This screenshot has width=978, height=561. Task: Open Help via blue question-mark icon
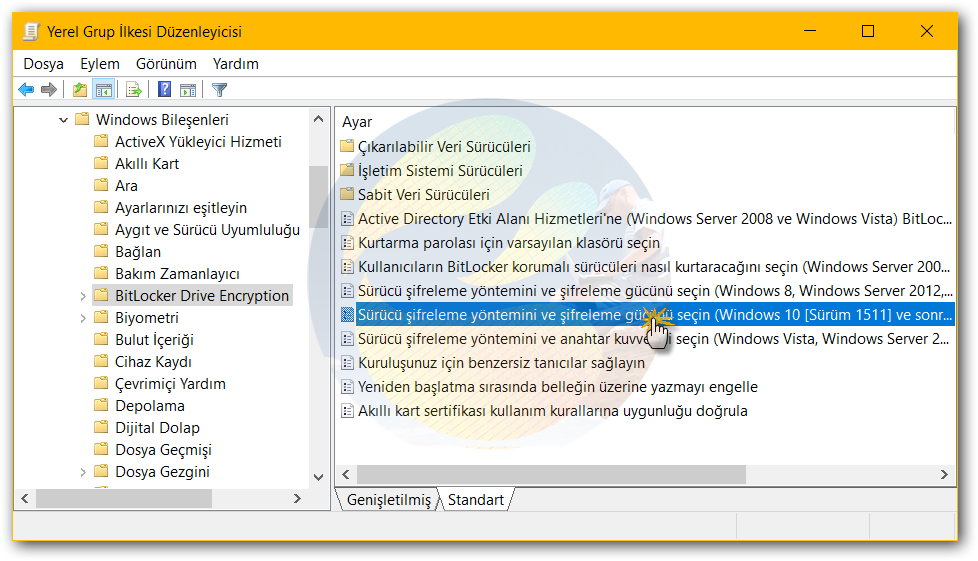pos(164,89)
